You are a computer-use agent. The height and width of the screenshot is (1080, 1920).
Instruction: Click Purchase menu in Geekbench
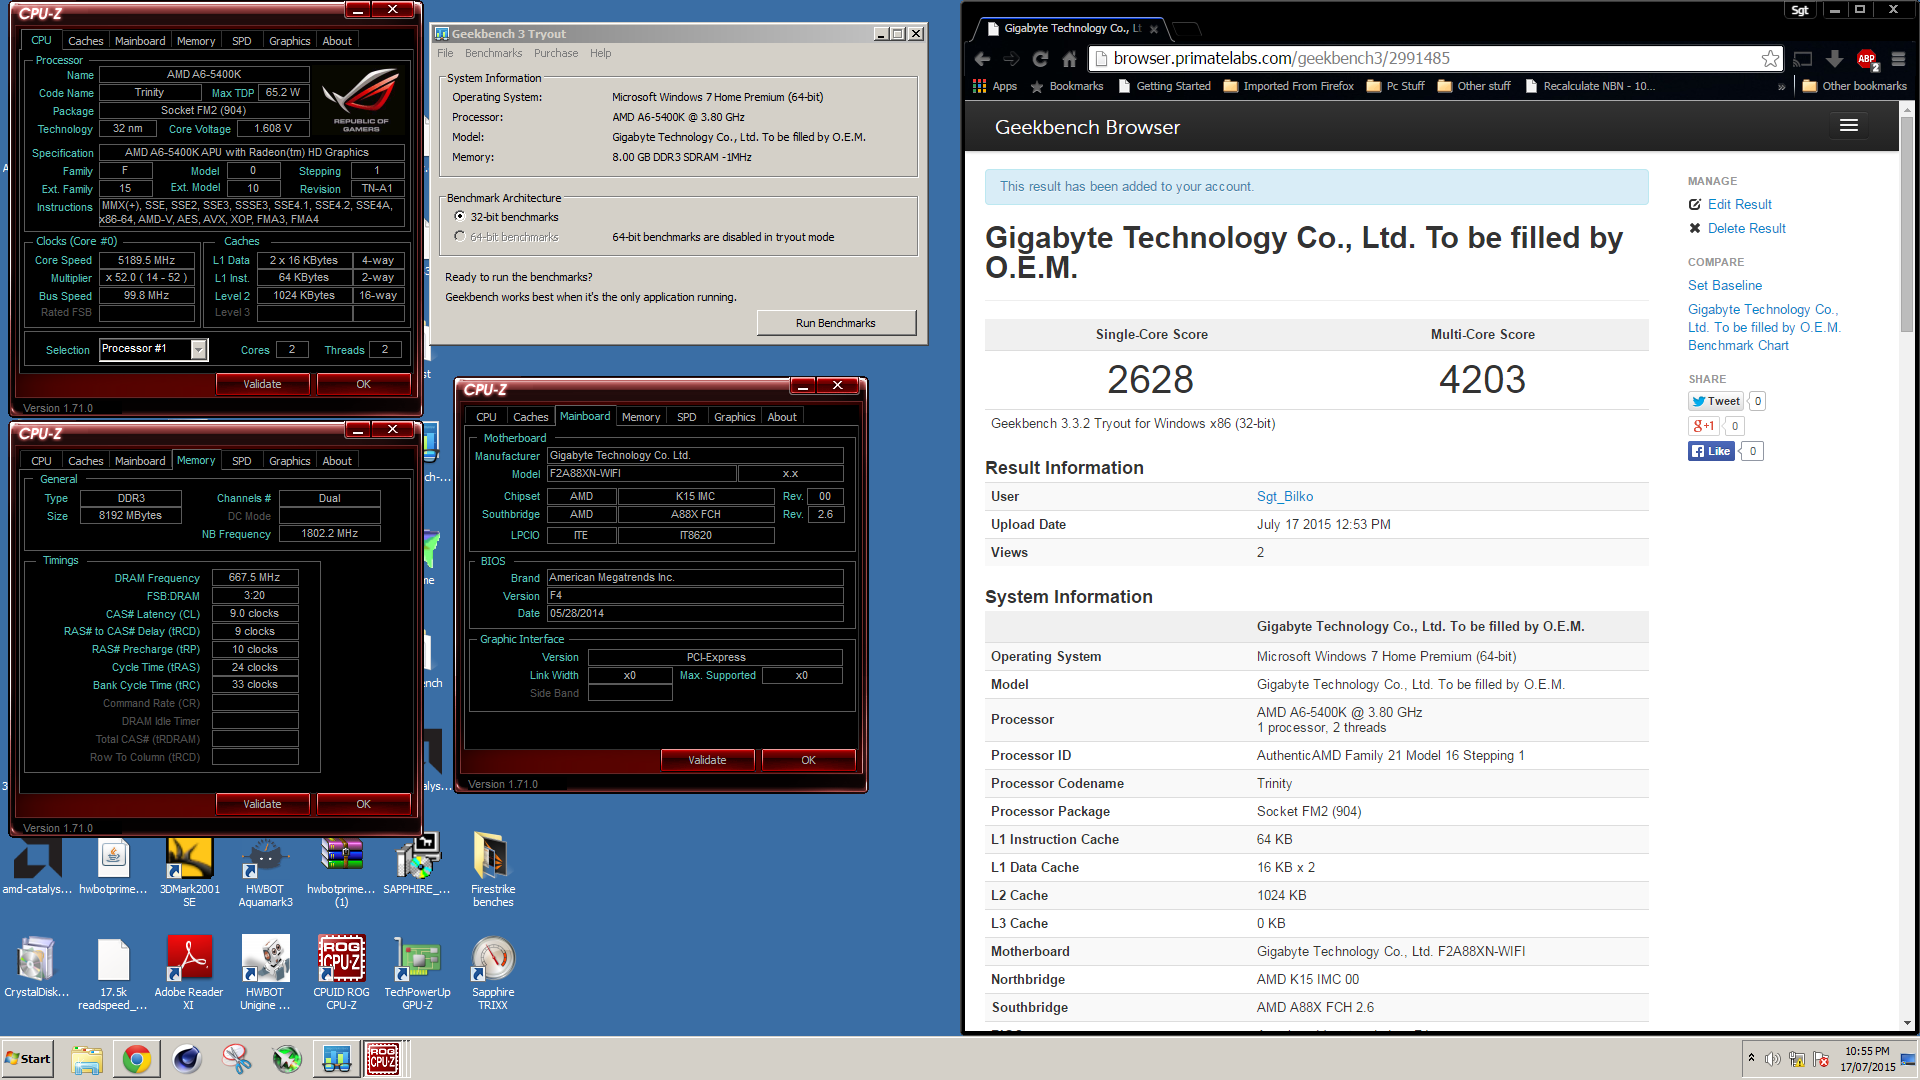[x=556, y=53]
